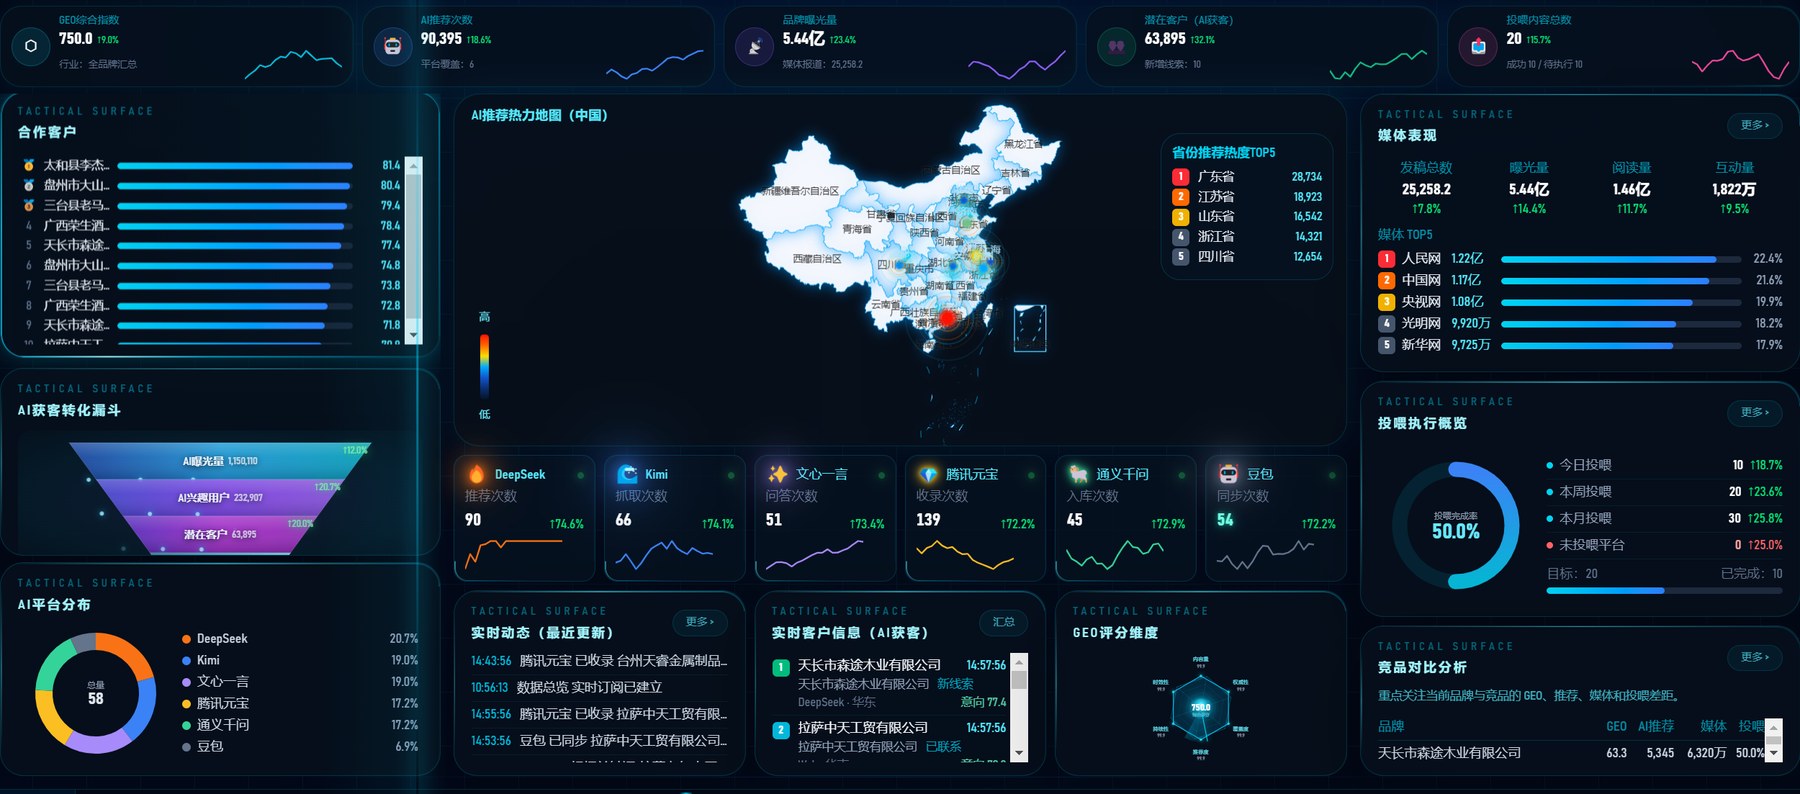Click the GEO评分维度 radar chart center

point(1200,708)
